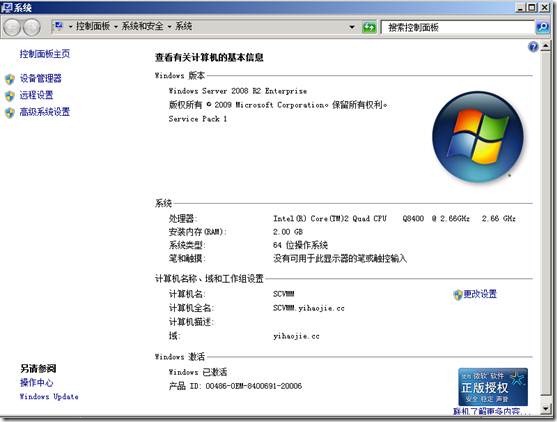Click the address bar computer icon
The image size is (557, 422).
pyautogui.click(x=59, y=26)
